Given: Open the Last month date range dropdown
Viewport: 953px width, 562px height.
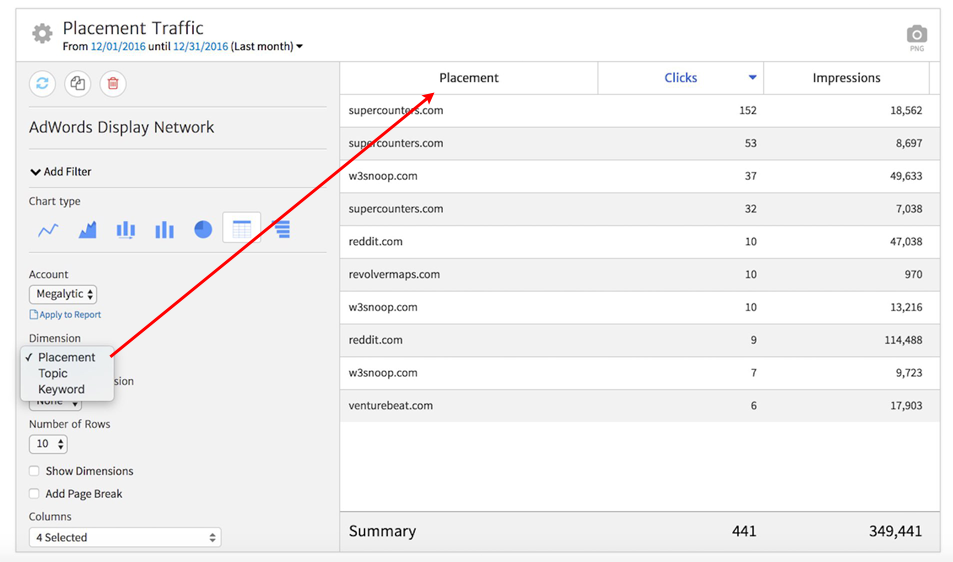Looking at the screenshot, I should click(x=267, y=46).
